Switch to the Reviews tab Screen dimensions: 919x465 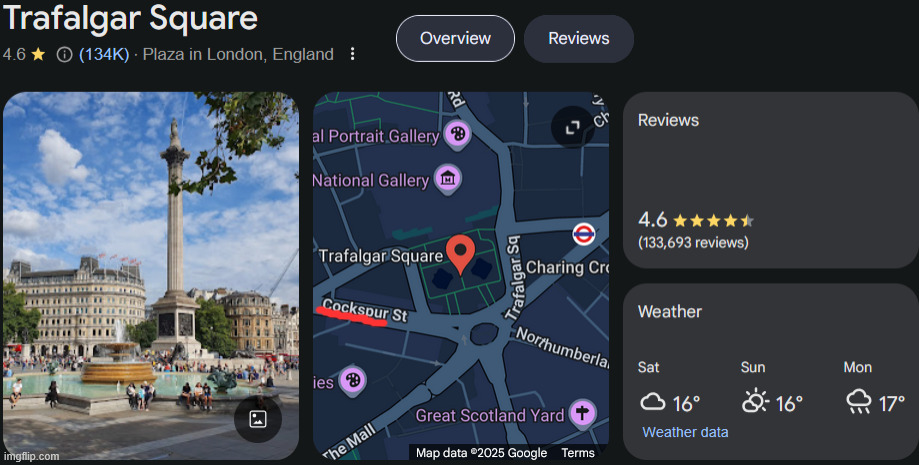tap(578, 38)
